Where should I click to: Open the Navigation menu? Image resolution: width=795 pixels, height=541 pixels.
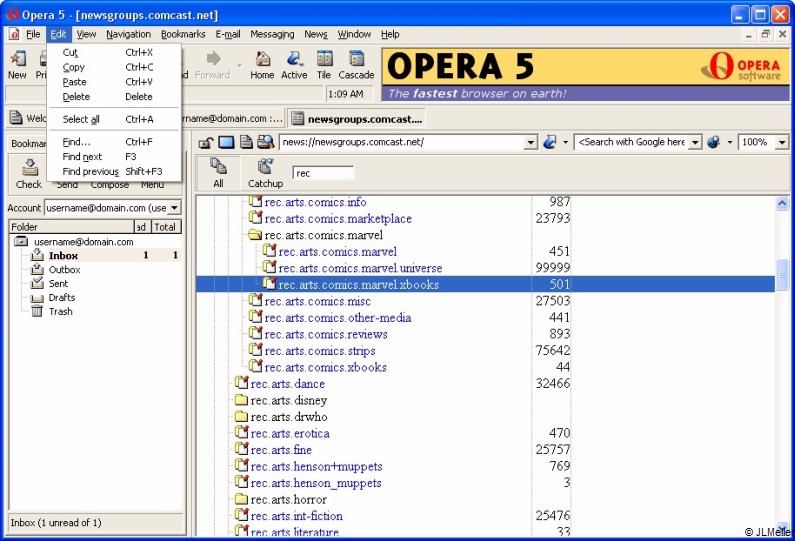click(128, 34)
